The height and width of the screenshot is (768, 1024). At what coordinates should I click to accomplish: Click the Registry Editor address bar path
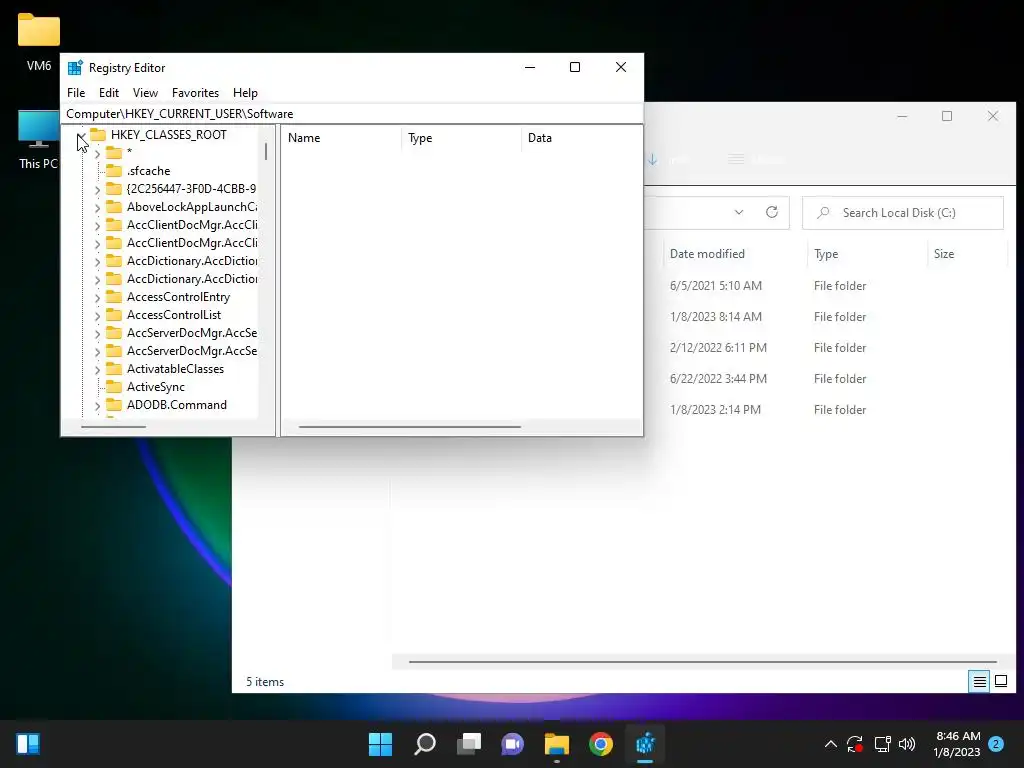(351, 114)
